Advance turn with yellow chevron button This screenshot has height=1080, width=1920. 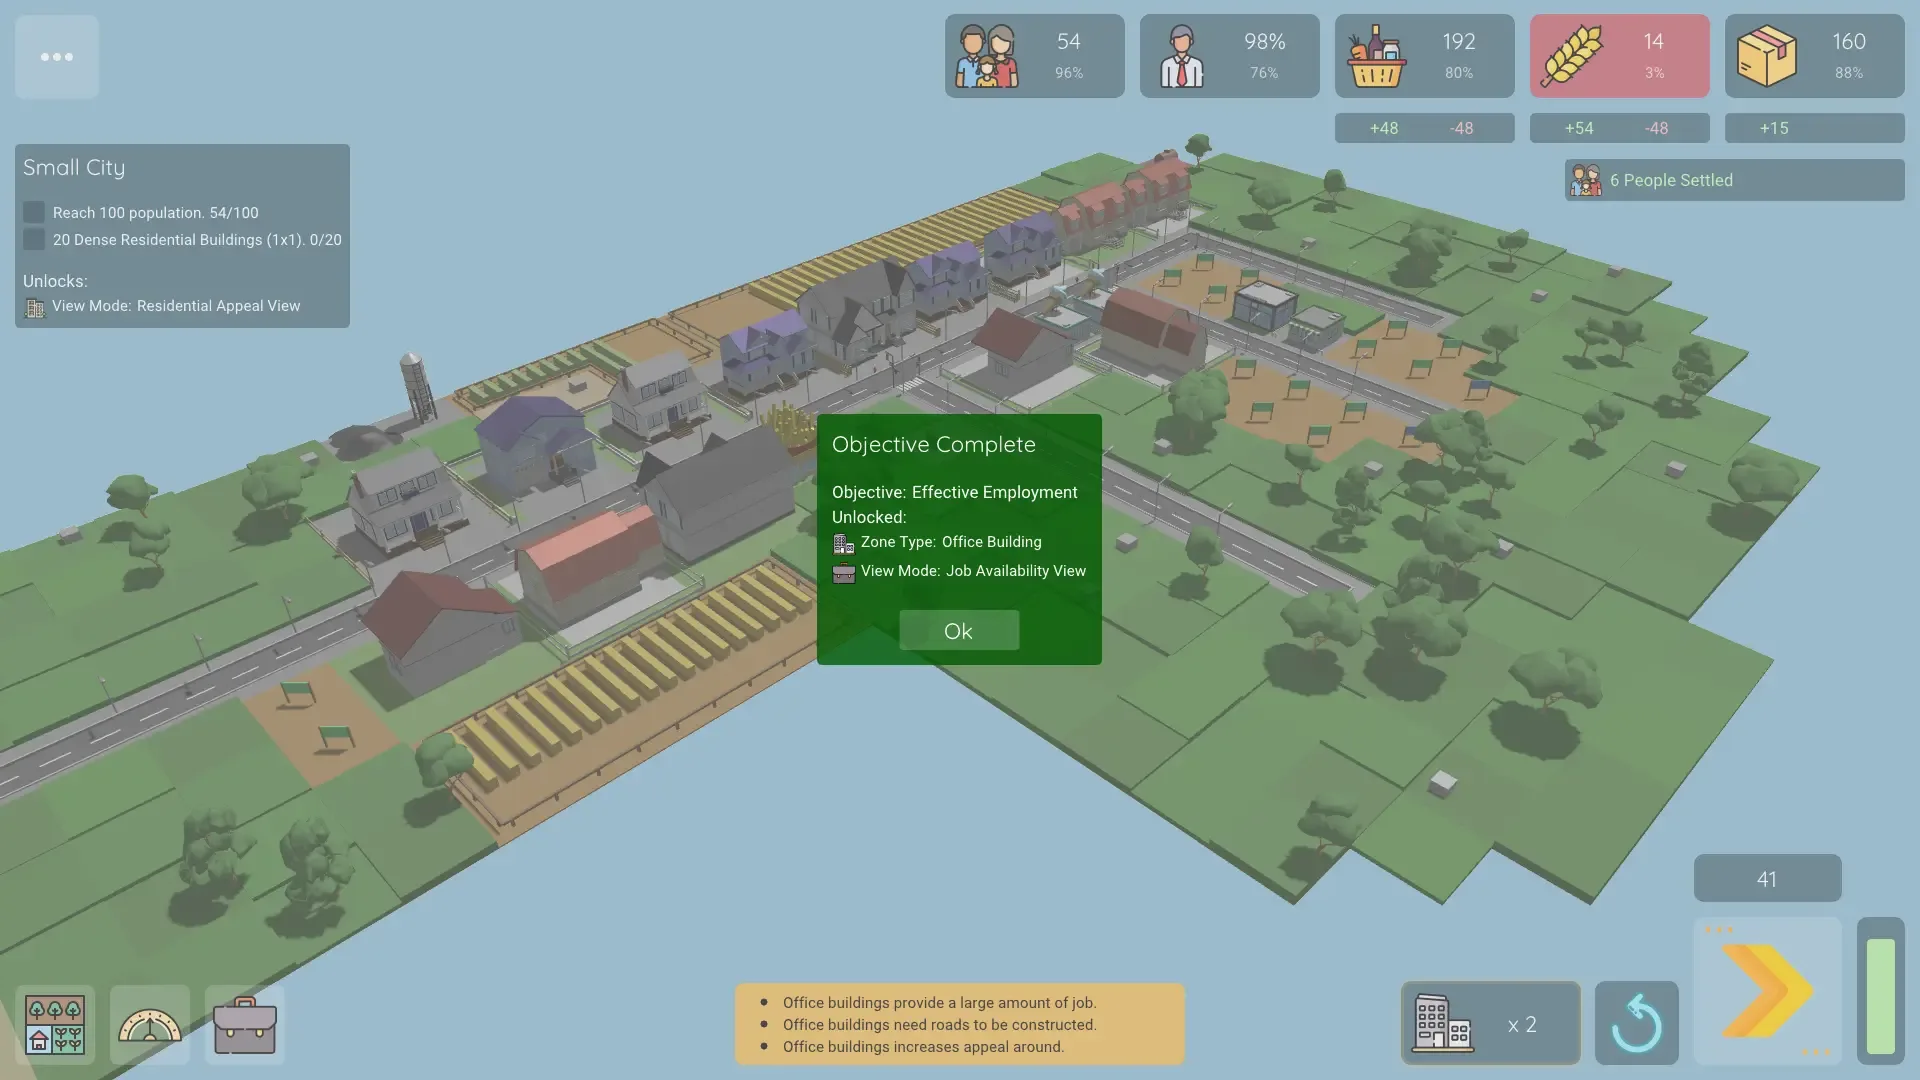click(x=1767, y=990)
